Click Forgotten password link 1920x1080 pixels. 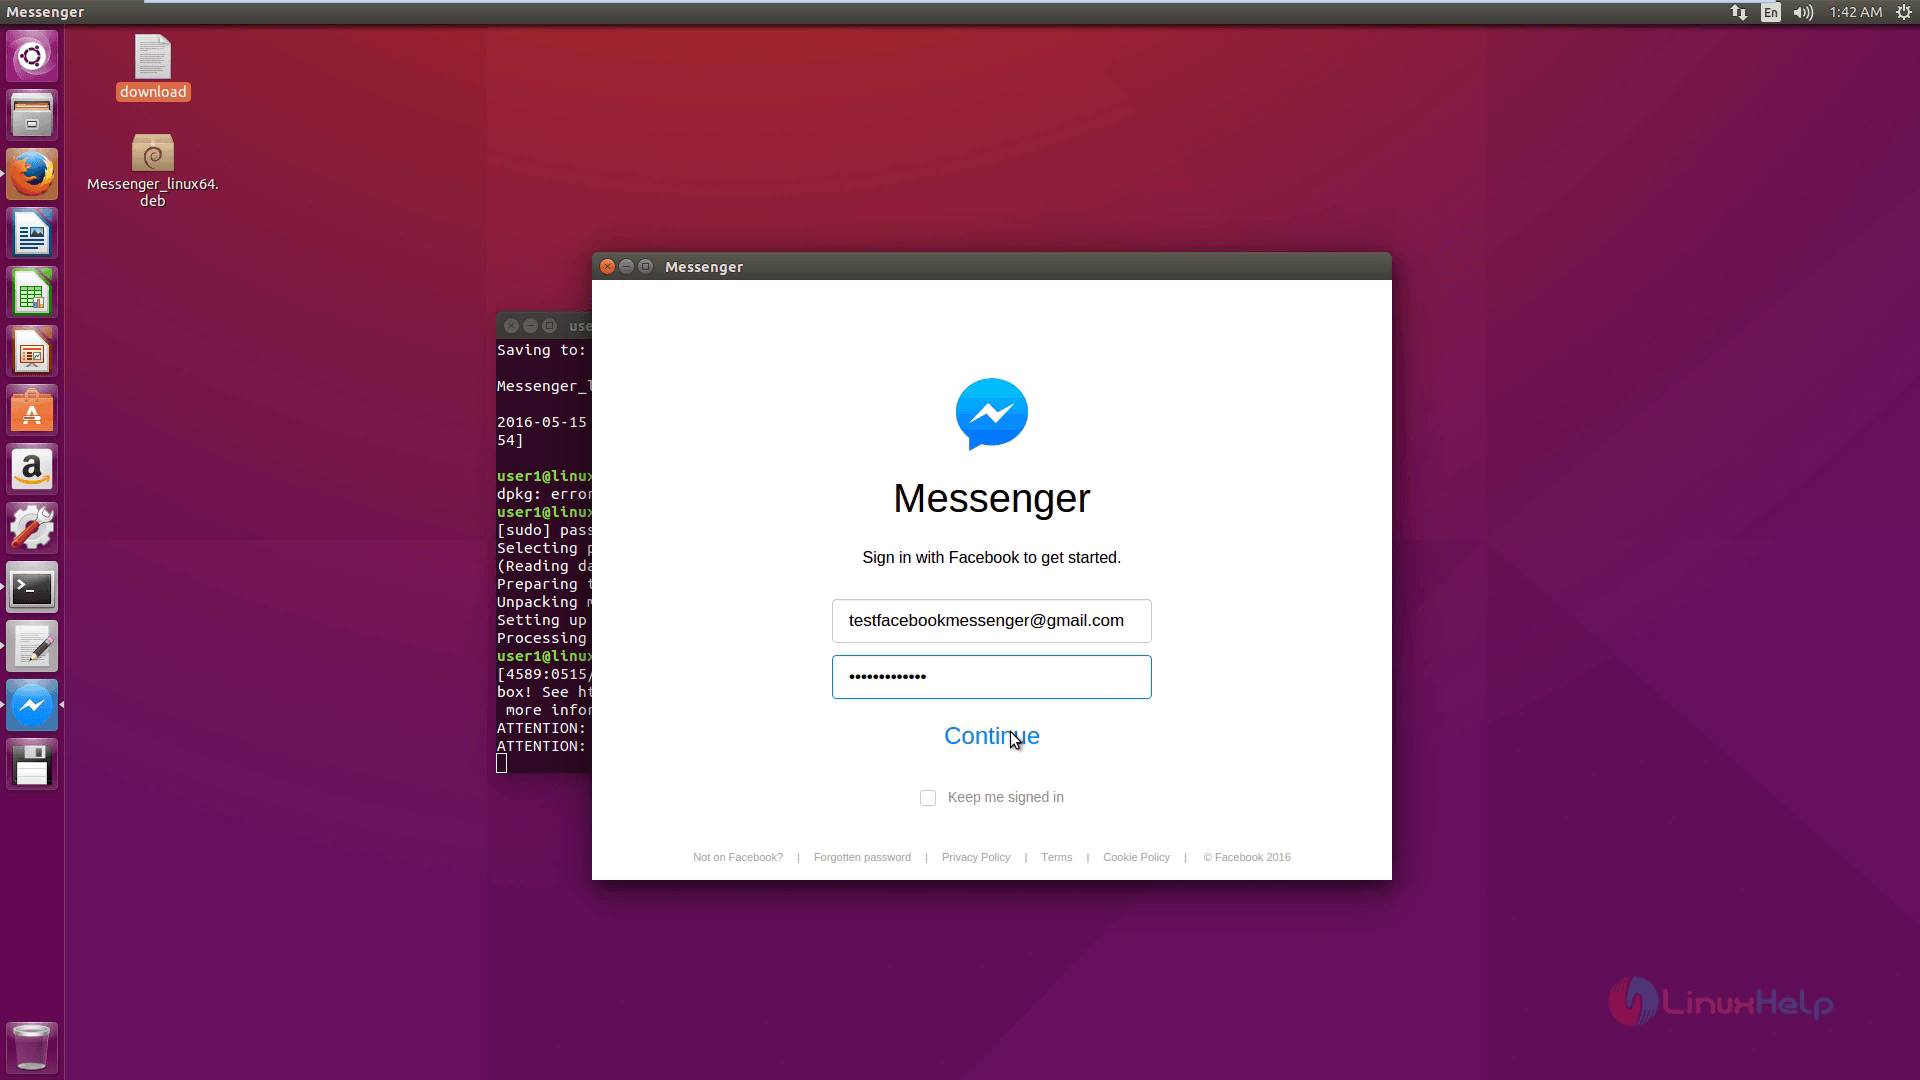[x=862, y=857]
